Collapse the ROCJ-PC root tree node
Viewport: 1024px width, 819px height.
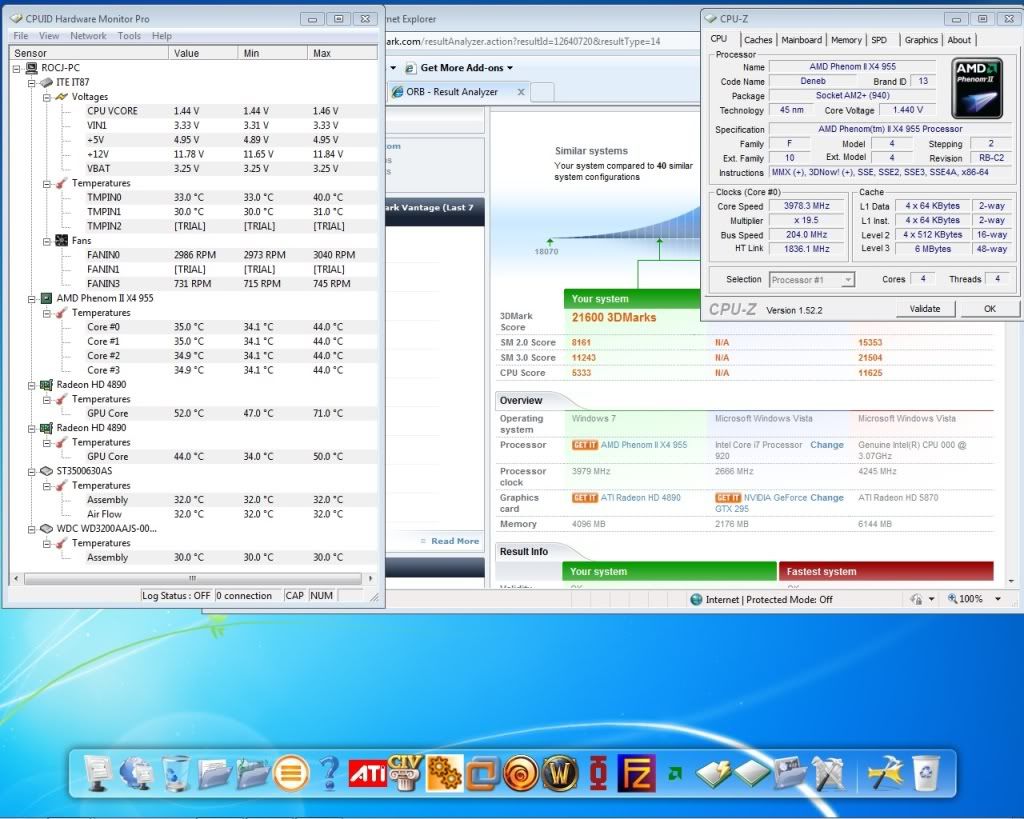[x=17, y=68]
